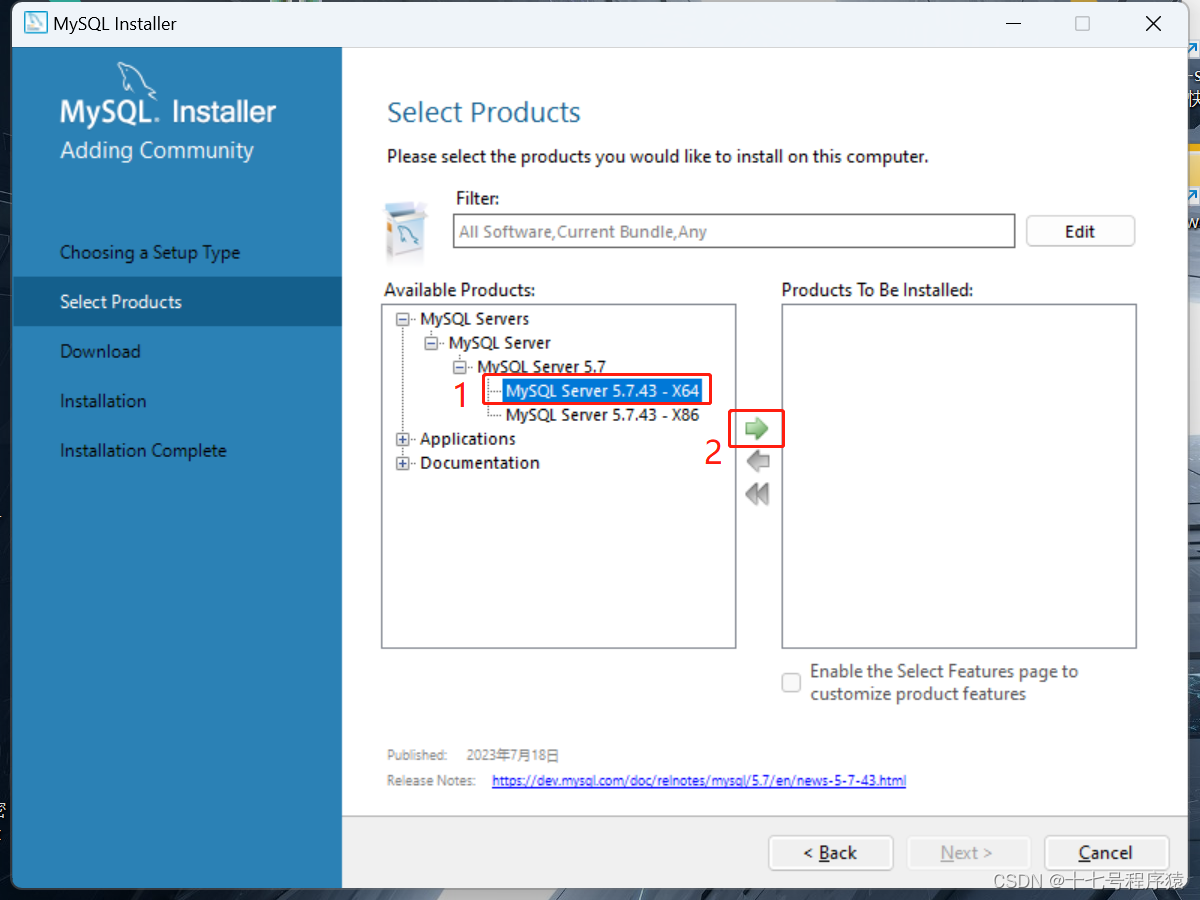Click the Select Products heading
This screenshot has width=1200, height=900.
pos(484,113)
